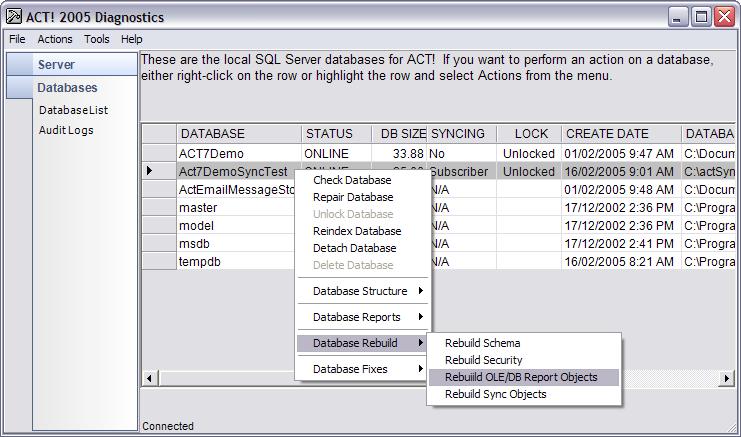The height and width of the screenshot is (437, 741).
Task: Minimize the ACT! Diagnostics window
Action: (x=678, y=17)
